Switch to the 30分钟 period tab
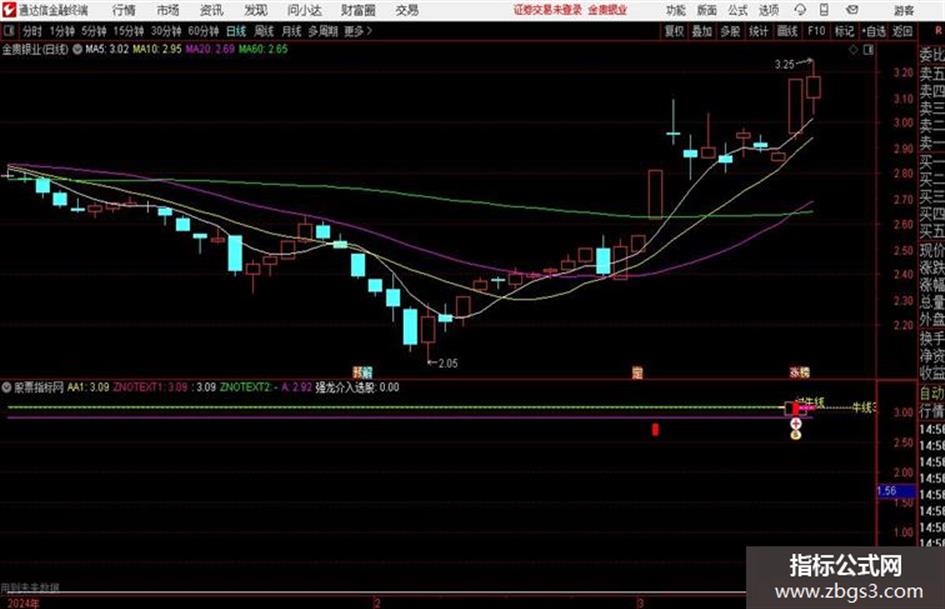The image size is (945, 609). 166,31
